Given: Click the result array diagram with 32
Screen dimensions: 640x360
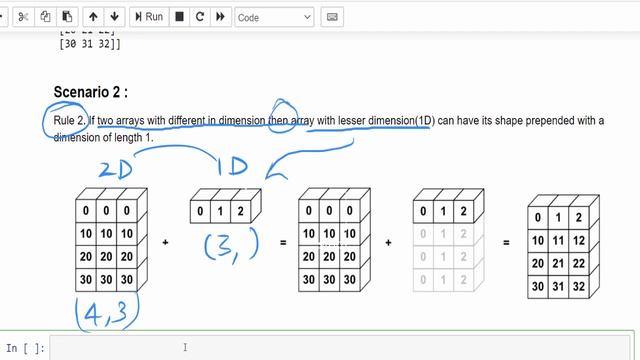Looking at the screenshot, I should [563, 247].
